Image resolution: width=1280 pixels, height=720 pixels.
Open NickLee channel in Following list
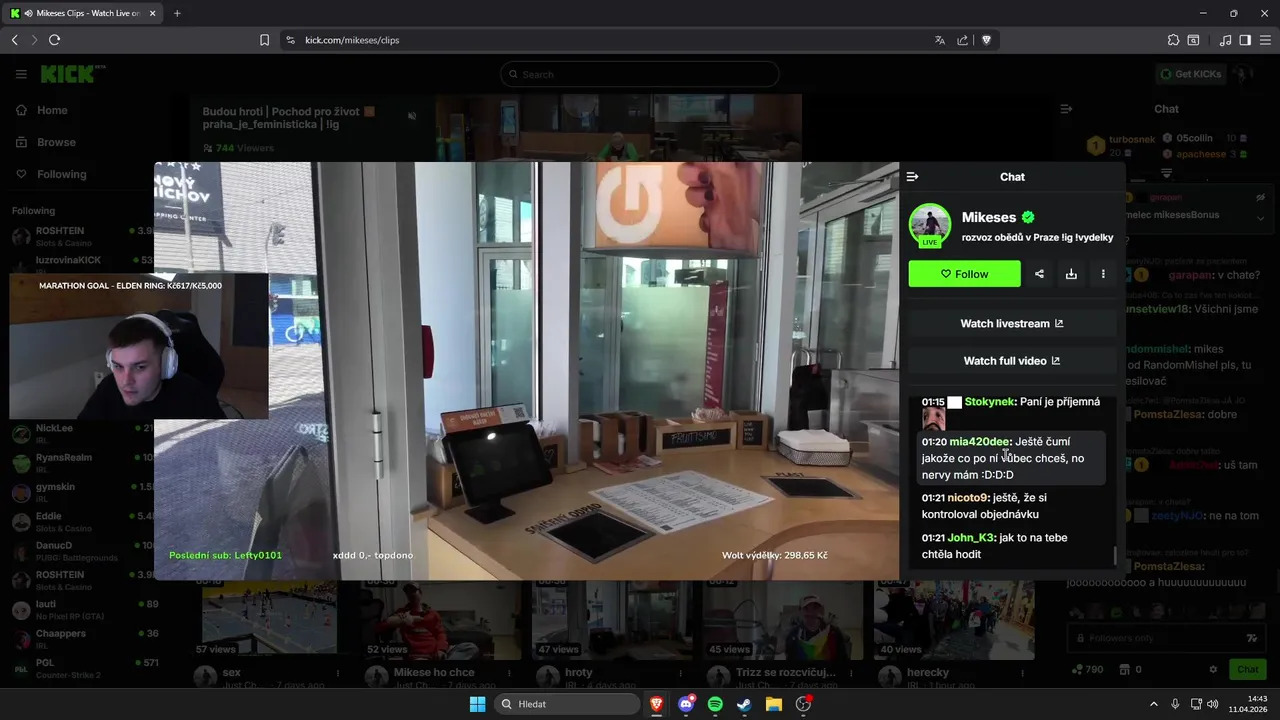[85, 434]
